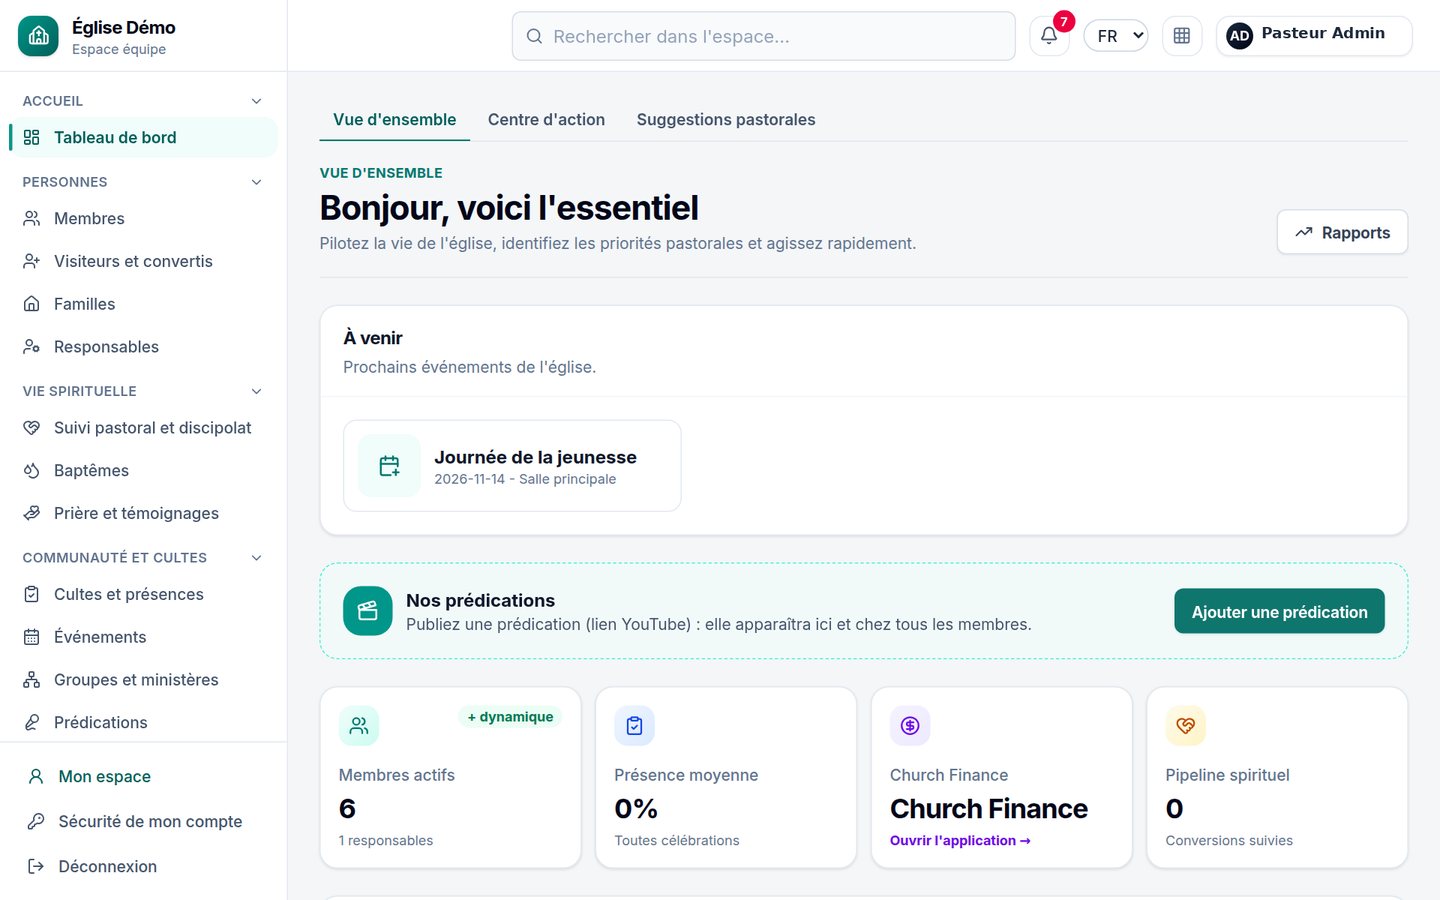This screenshot has height=900, width=1440.
Task: Open the FR language dropdown
Action: click(x=1116, y=36)
